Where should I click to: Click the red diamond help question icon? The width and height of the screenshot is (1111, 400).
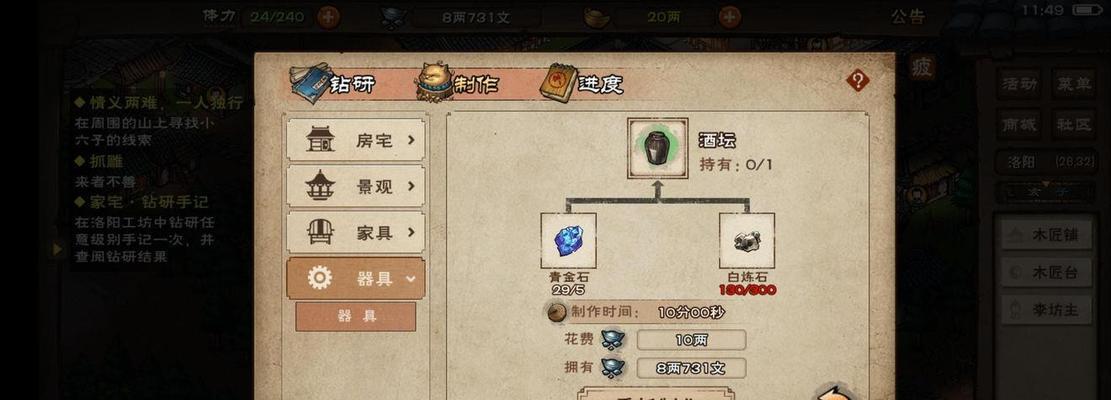point(857,80)
